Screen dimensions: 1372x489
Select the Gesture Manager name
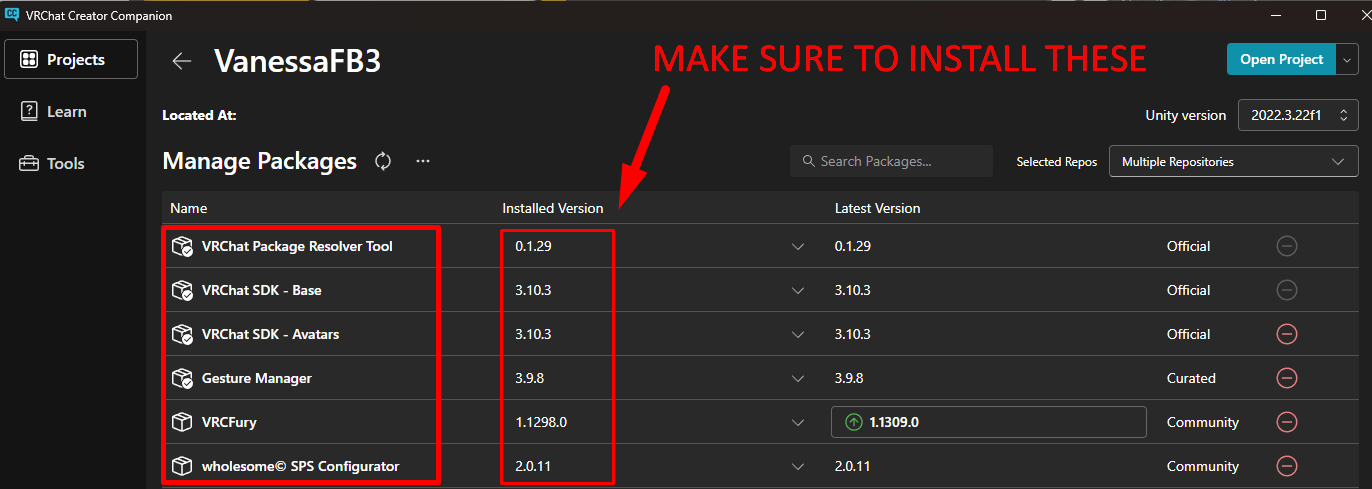256,378
